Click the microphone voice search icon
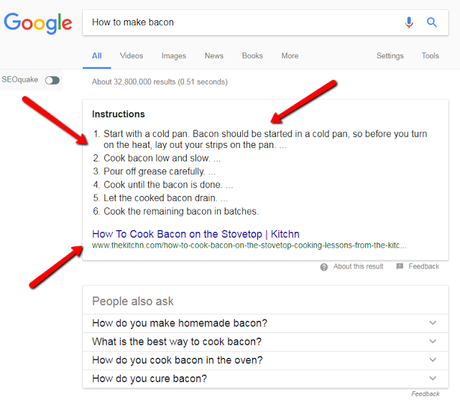Screen dimensions: 460x407 click(409, 23)
